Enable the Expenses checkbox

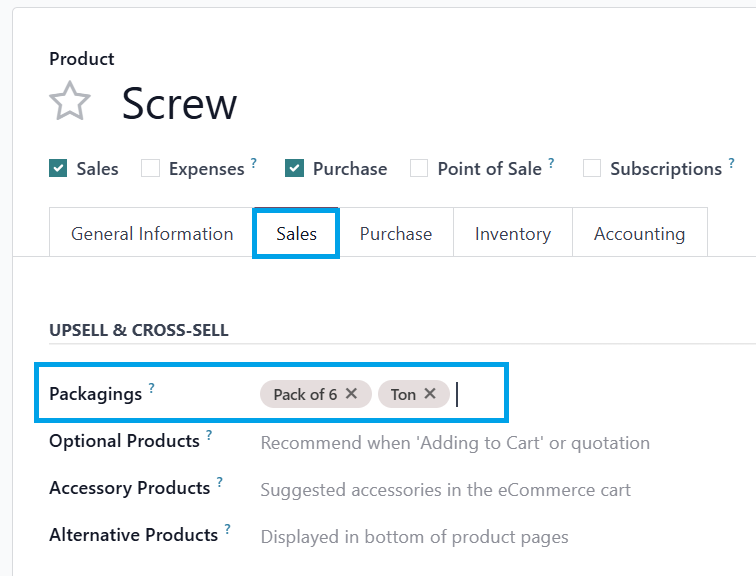[x=150, y=169]
